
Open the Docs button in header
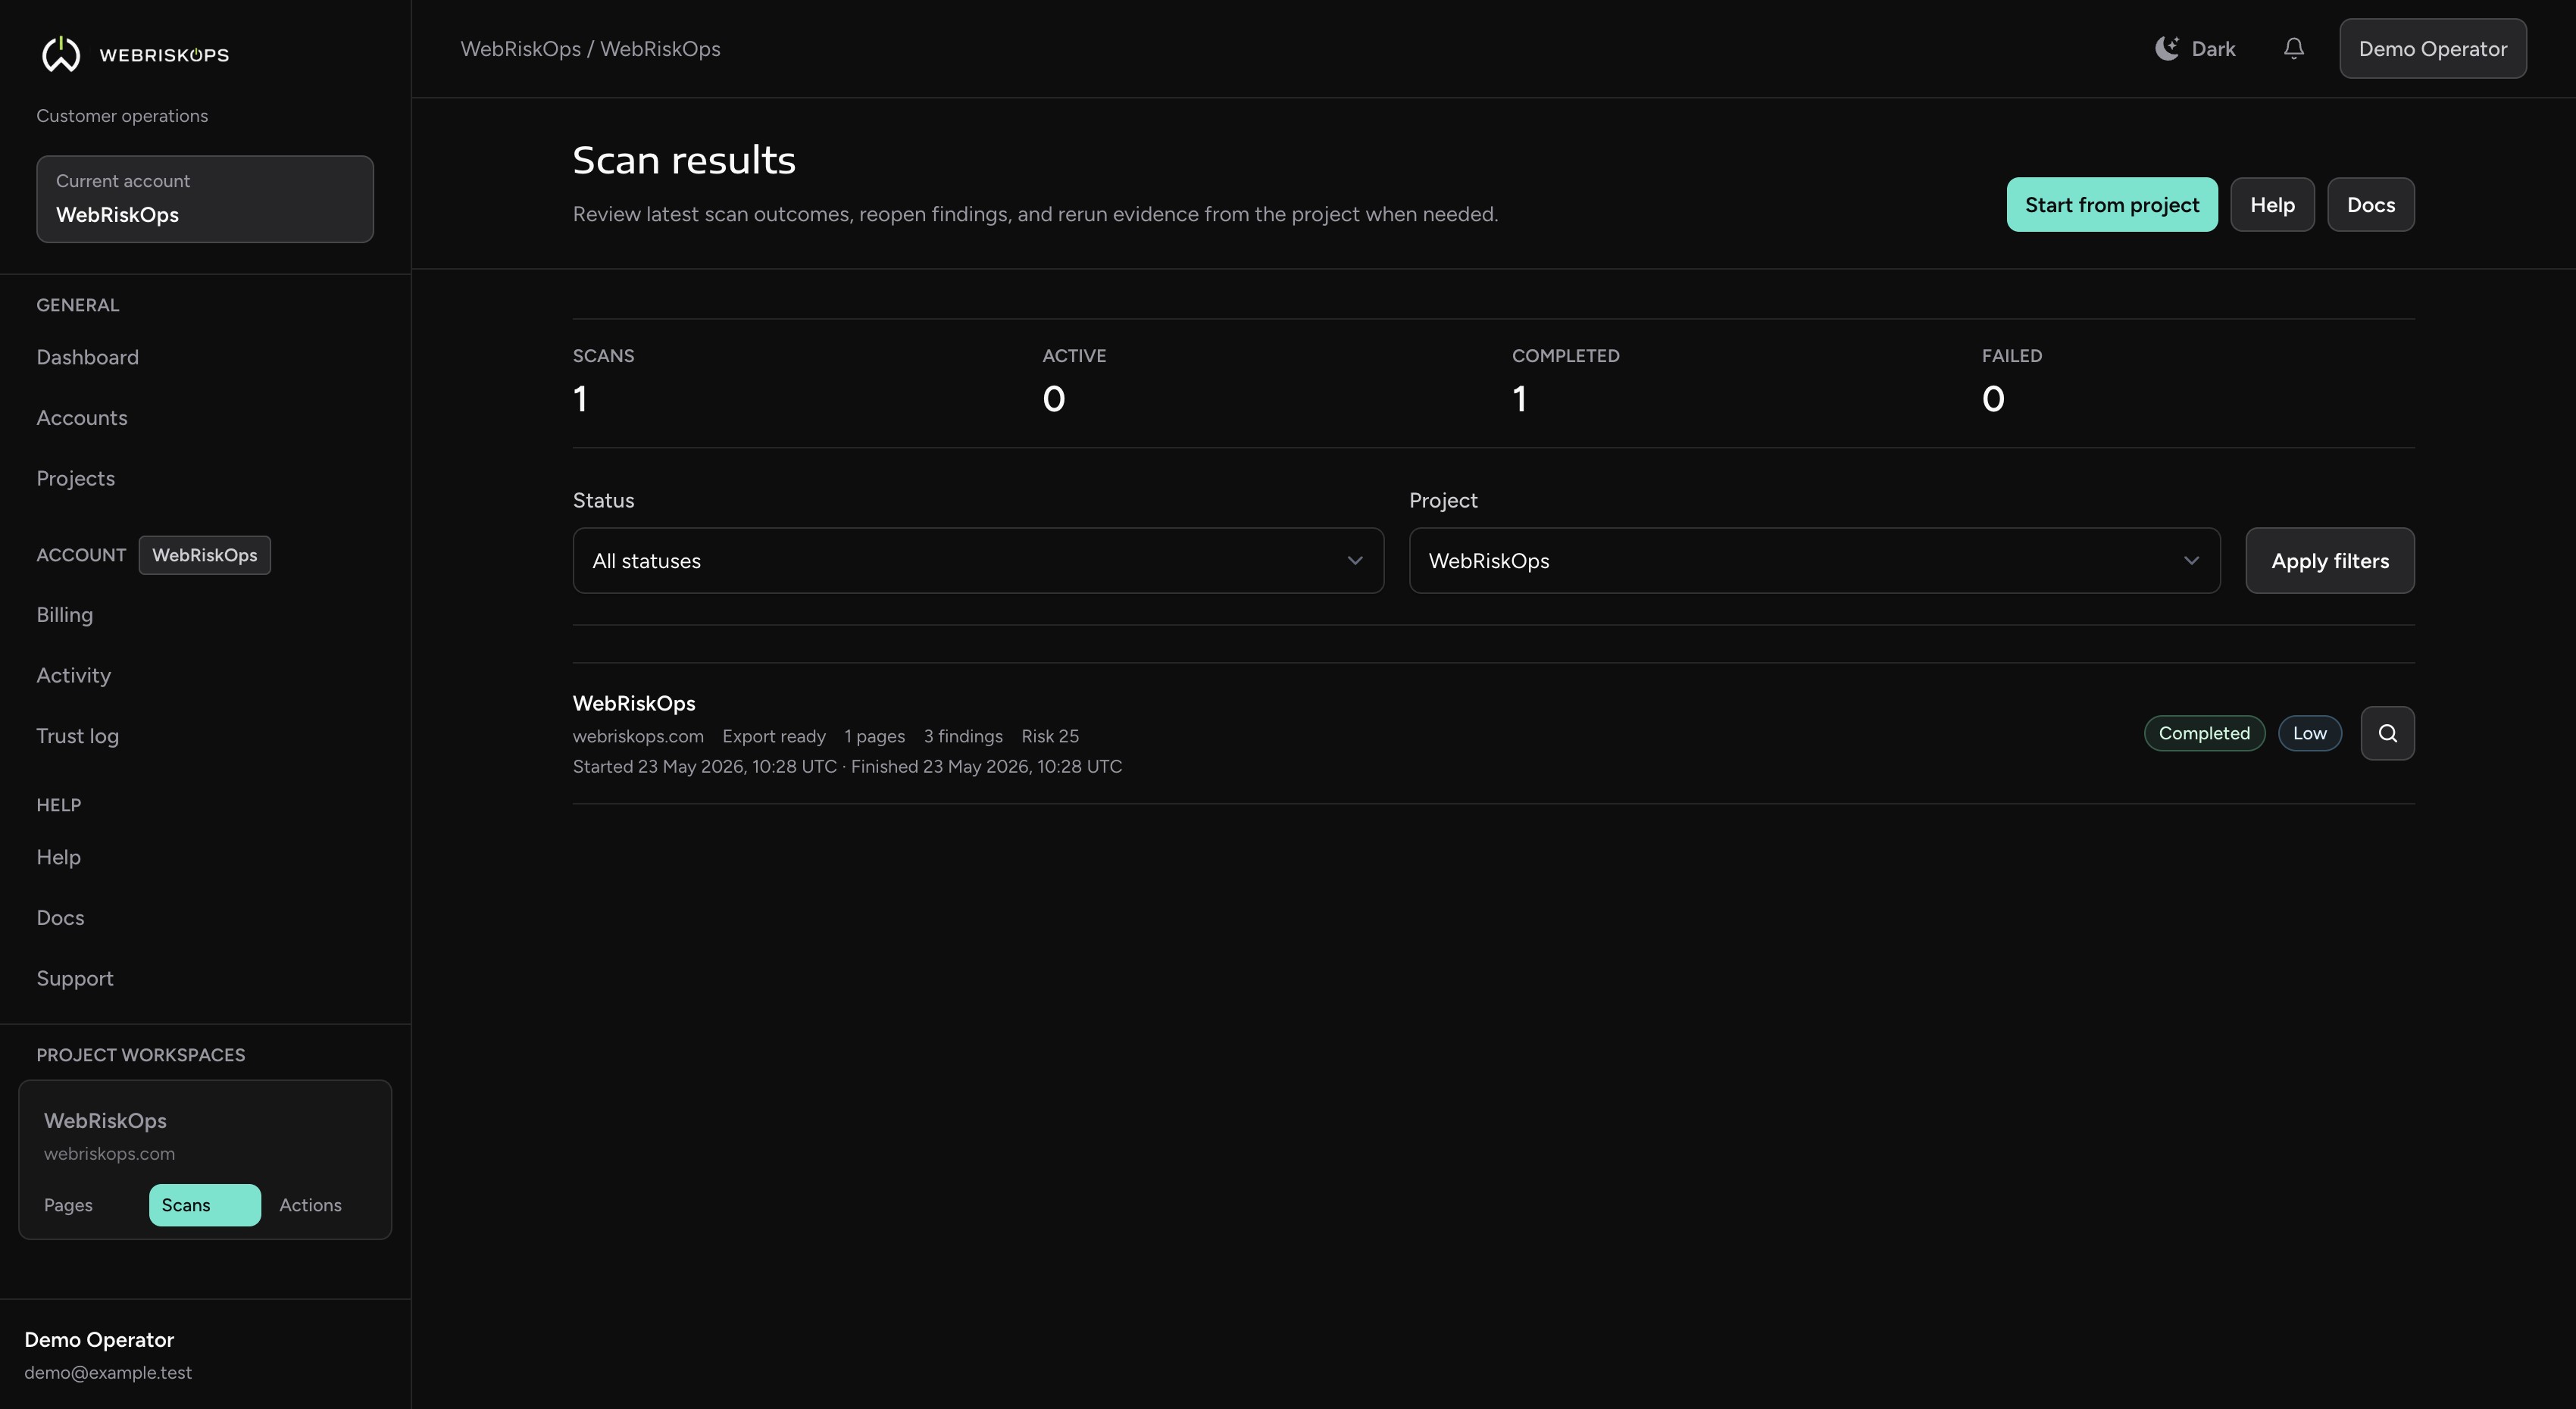pyautogui.click(x=2370, y=205)
